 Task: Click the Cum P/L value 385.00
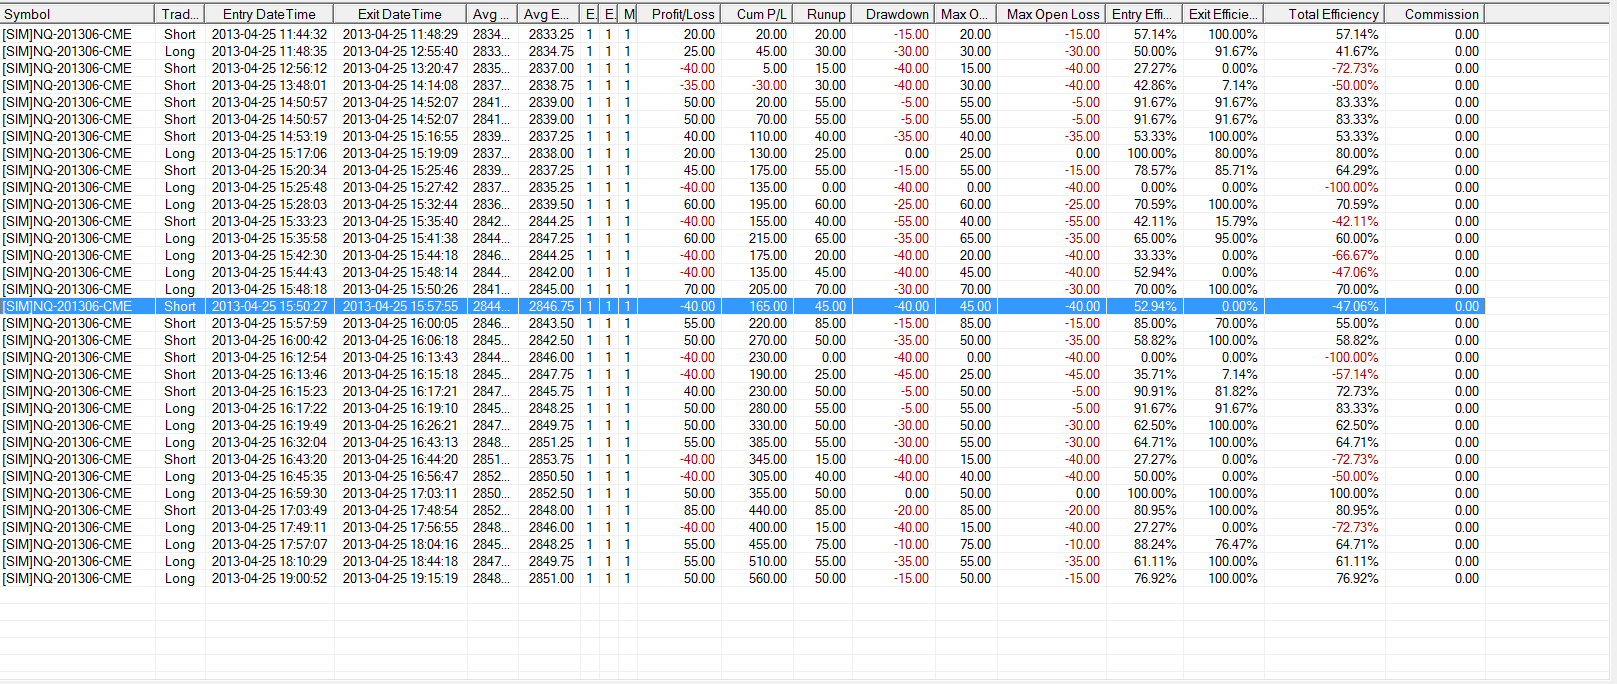point(768,442)
